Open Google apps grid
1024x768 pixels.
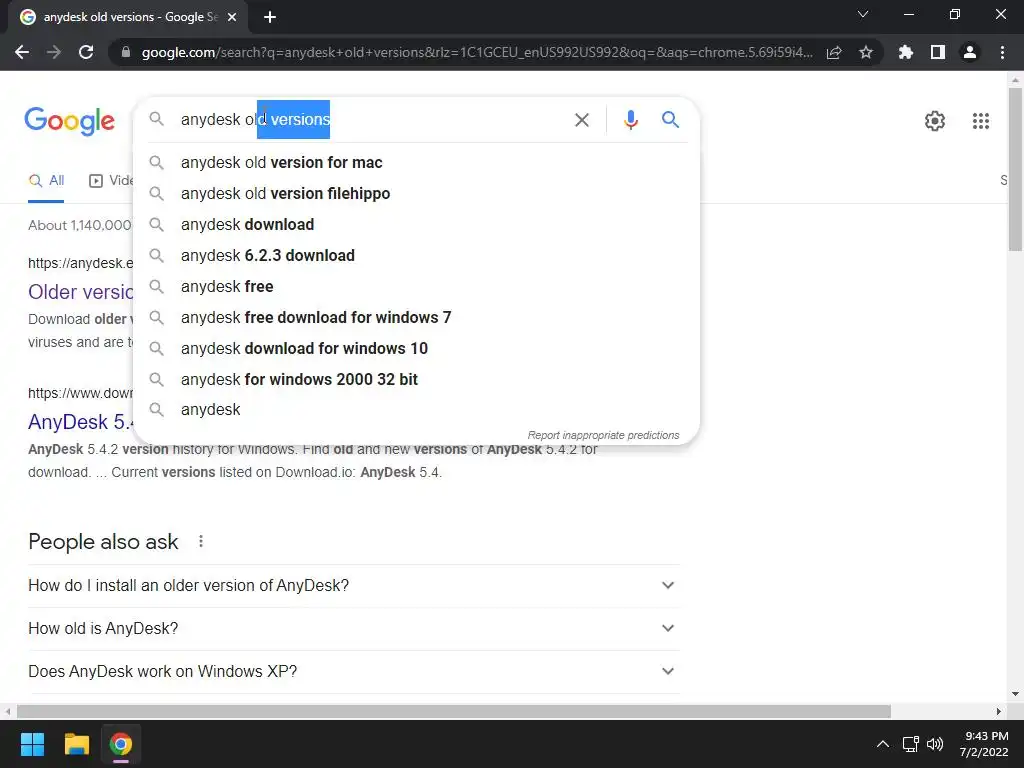[980, 121]
